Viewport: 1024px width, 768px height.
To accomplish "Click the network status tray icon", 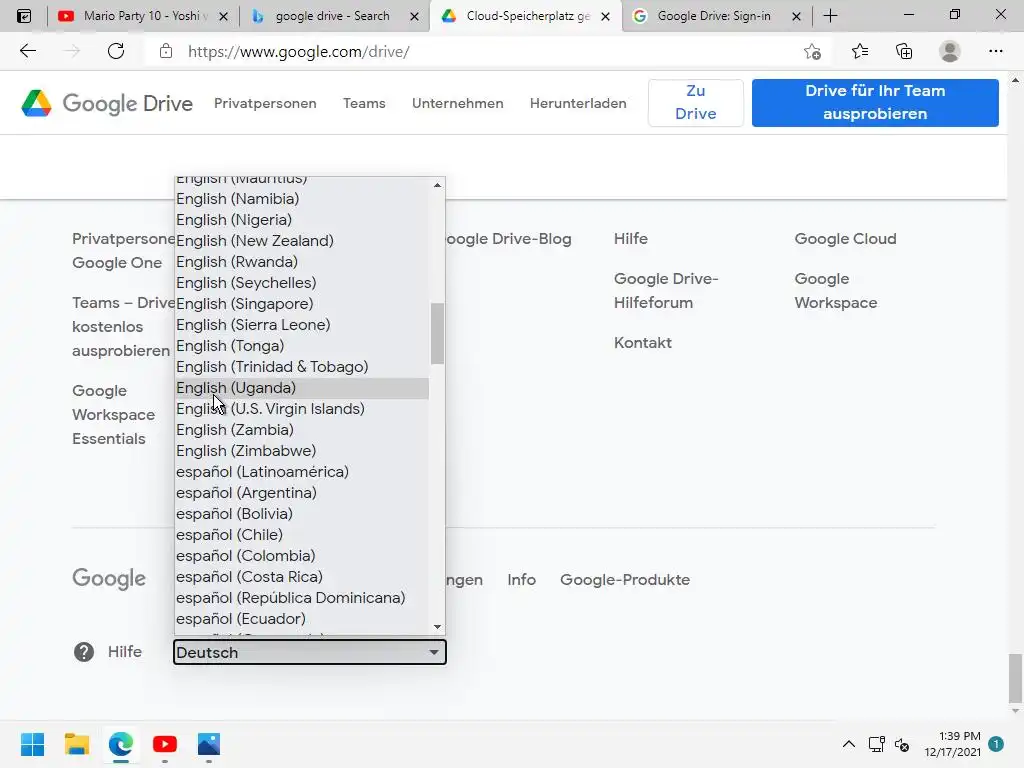I will click(x=876, y=744).
